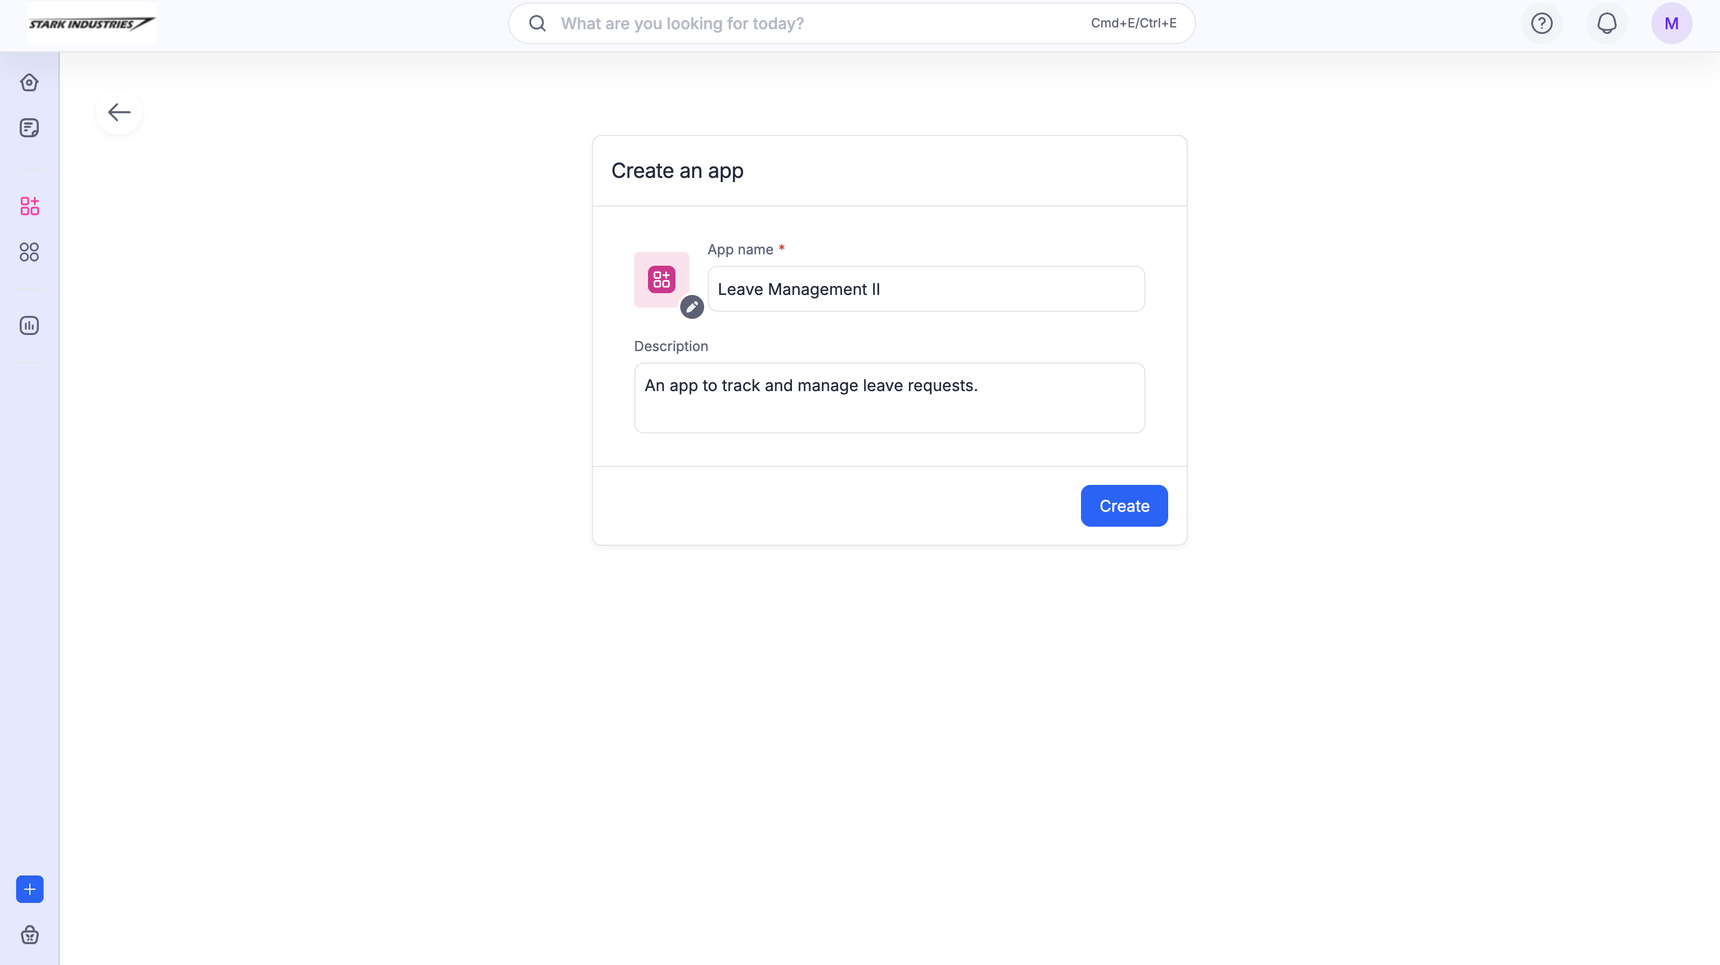1720x965 pixels.
Task: Open the tasks list icon in sidebar
Action: (x=29, y=128)
